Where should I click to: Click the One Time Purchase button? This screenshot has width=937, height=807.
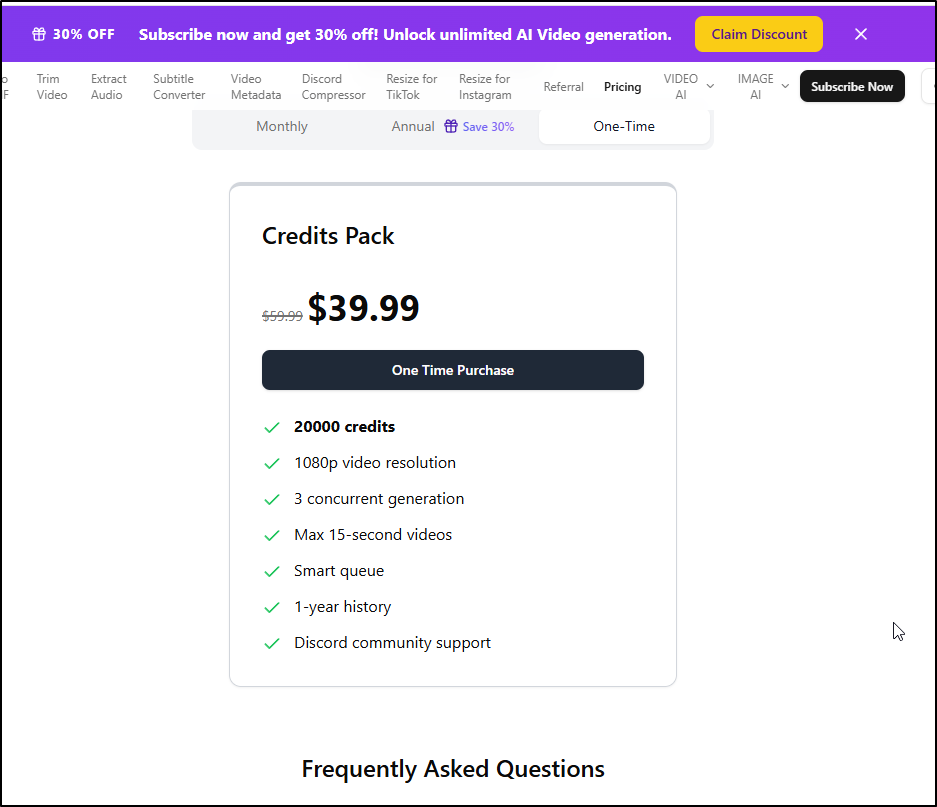pyautogui.click(x=453, y=370)
